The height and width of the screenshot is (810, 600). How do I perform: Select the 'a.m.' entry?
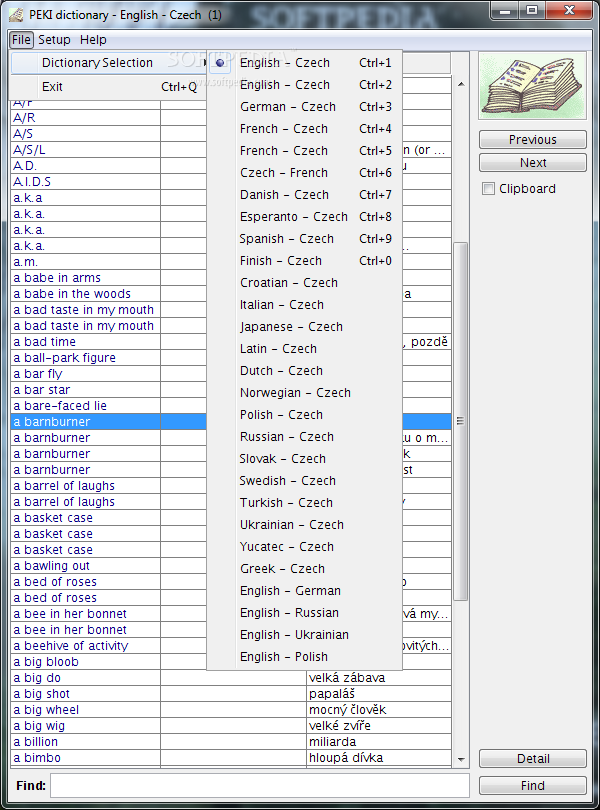(86, 262)
